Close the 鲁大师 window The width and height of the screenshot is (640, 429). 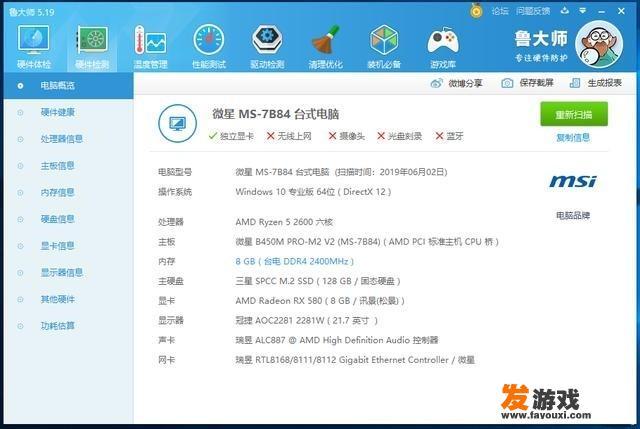621,11
